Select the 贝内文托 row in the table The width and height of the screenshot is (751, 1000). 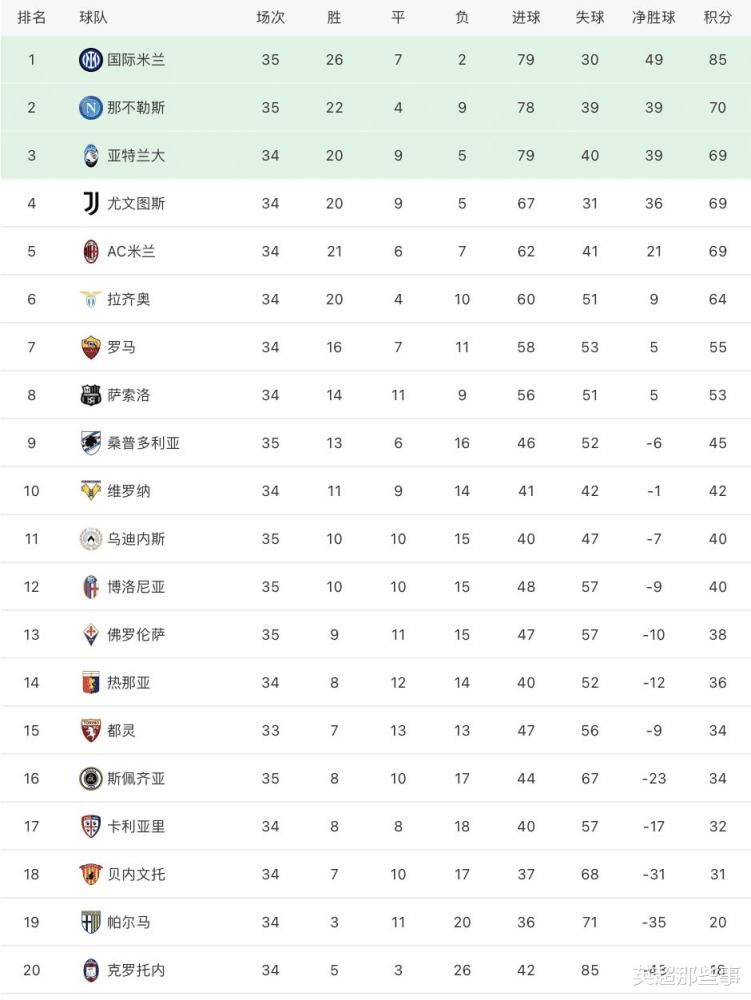[x=376, y=874]
